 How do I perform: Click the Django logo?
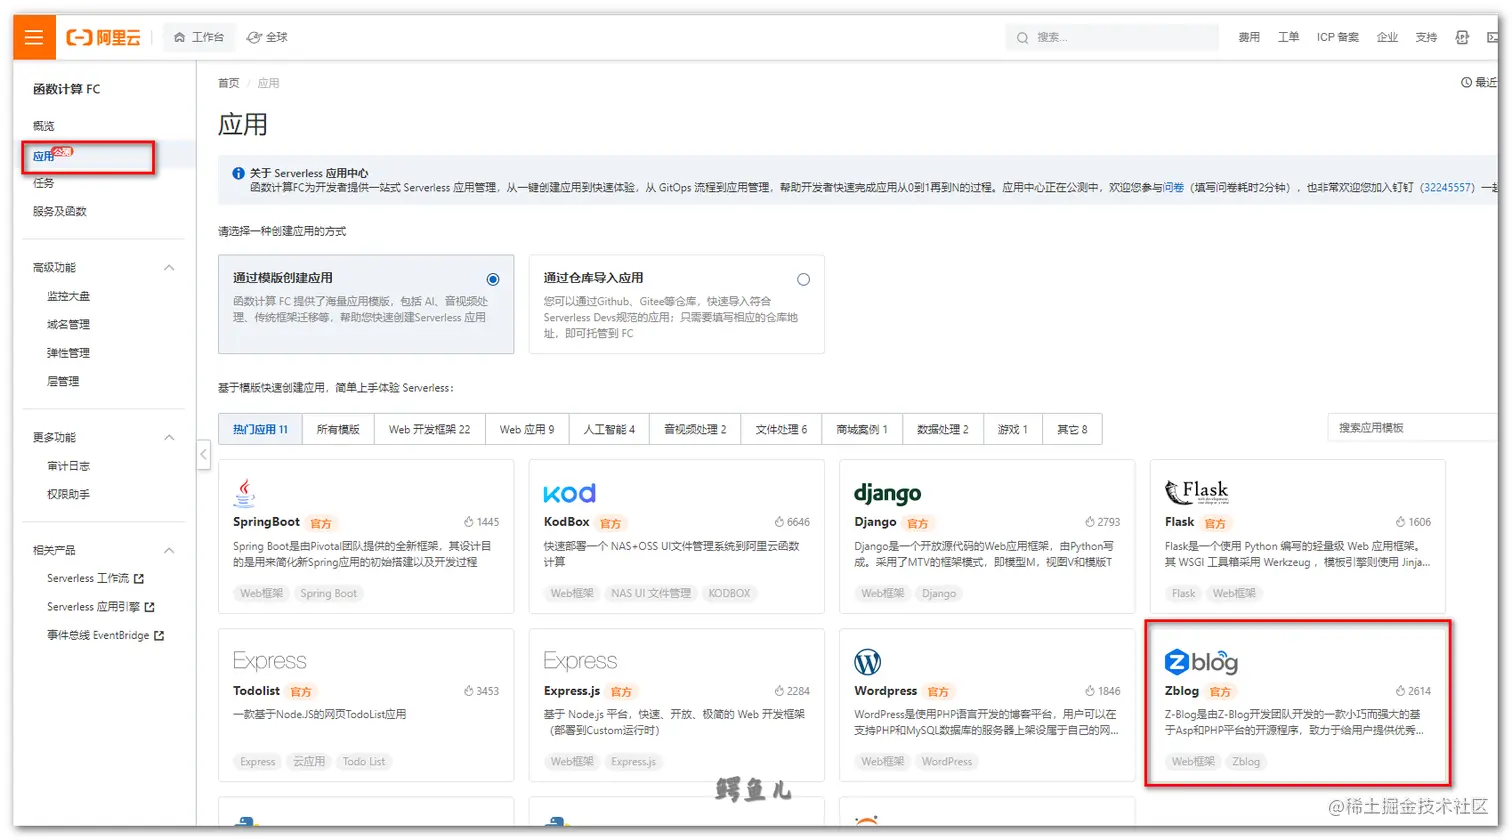coord(888,493)
